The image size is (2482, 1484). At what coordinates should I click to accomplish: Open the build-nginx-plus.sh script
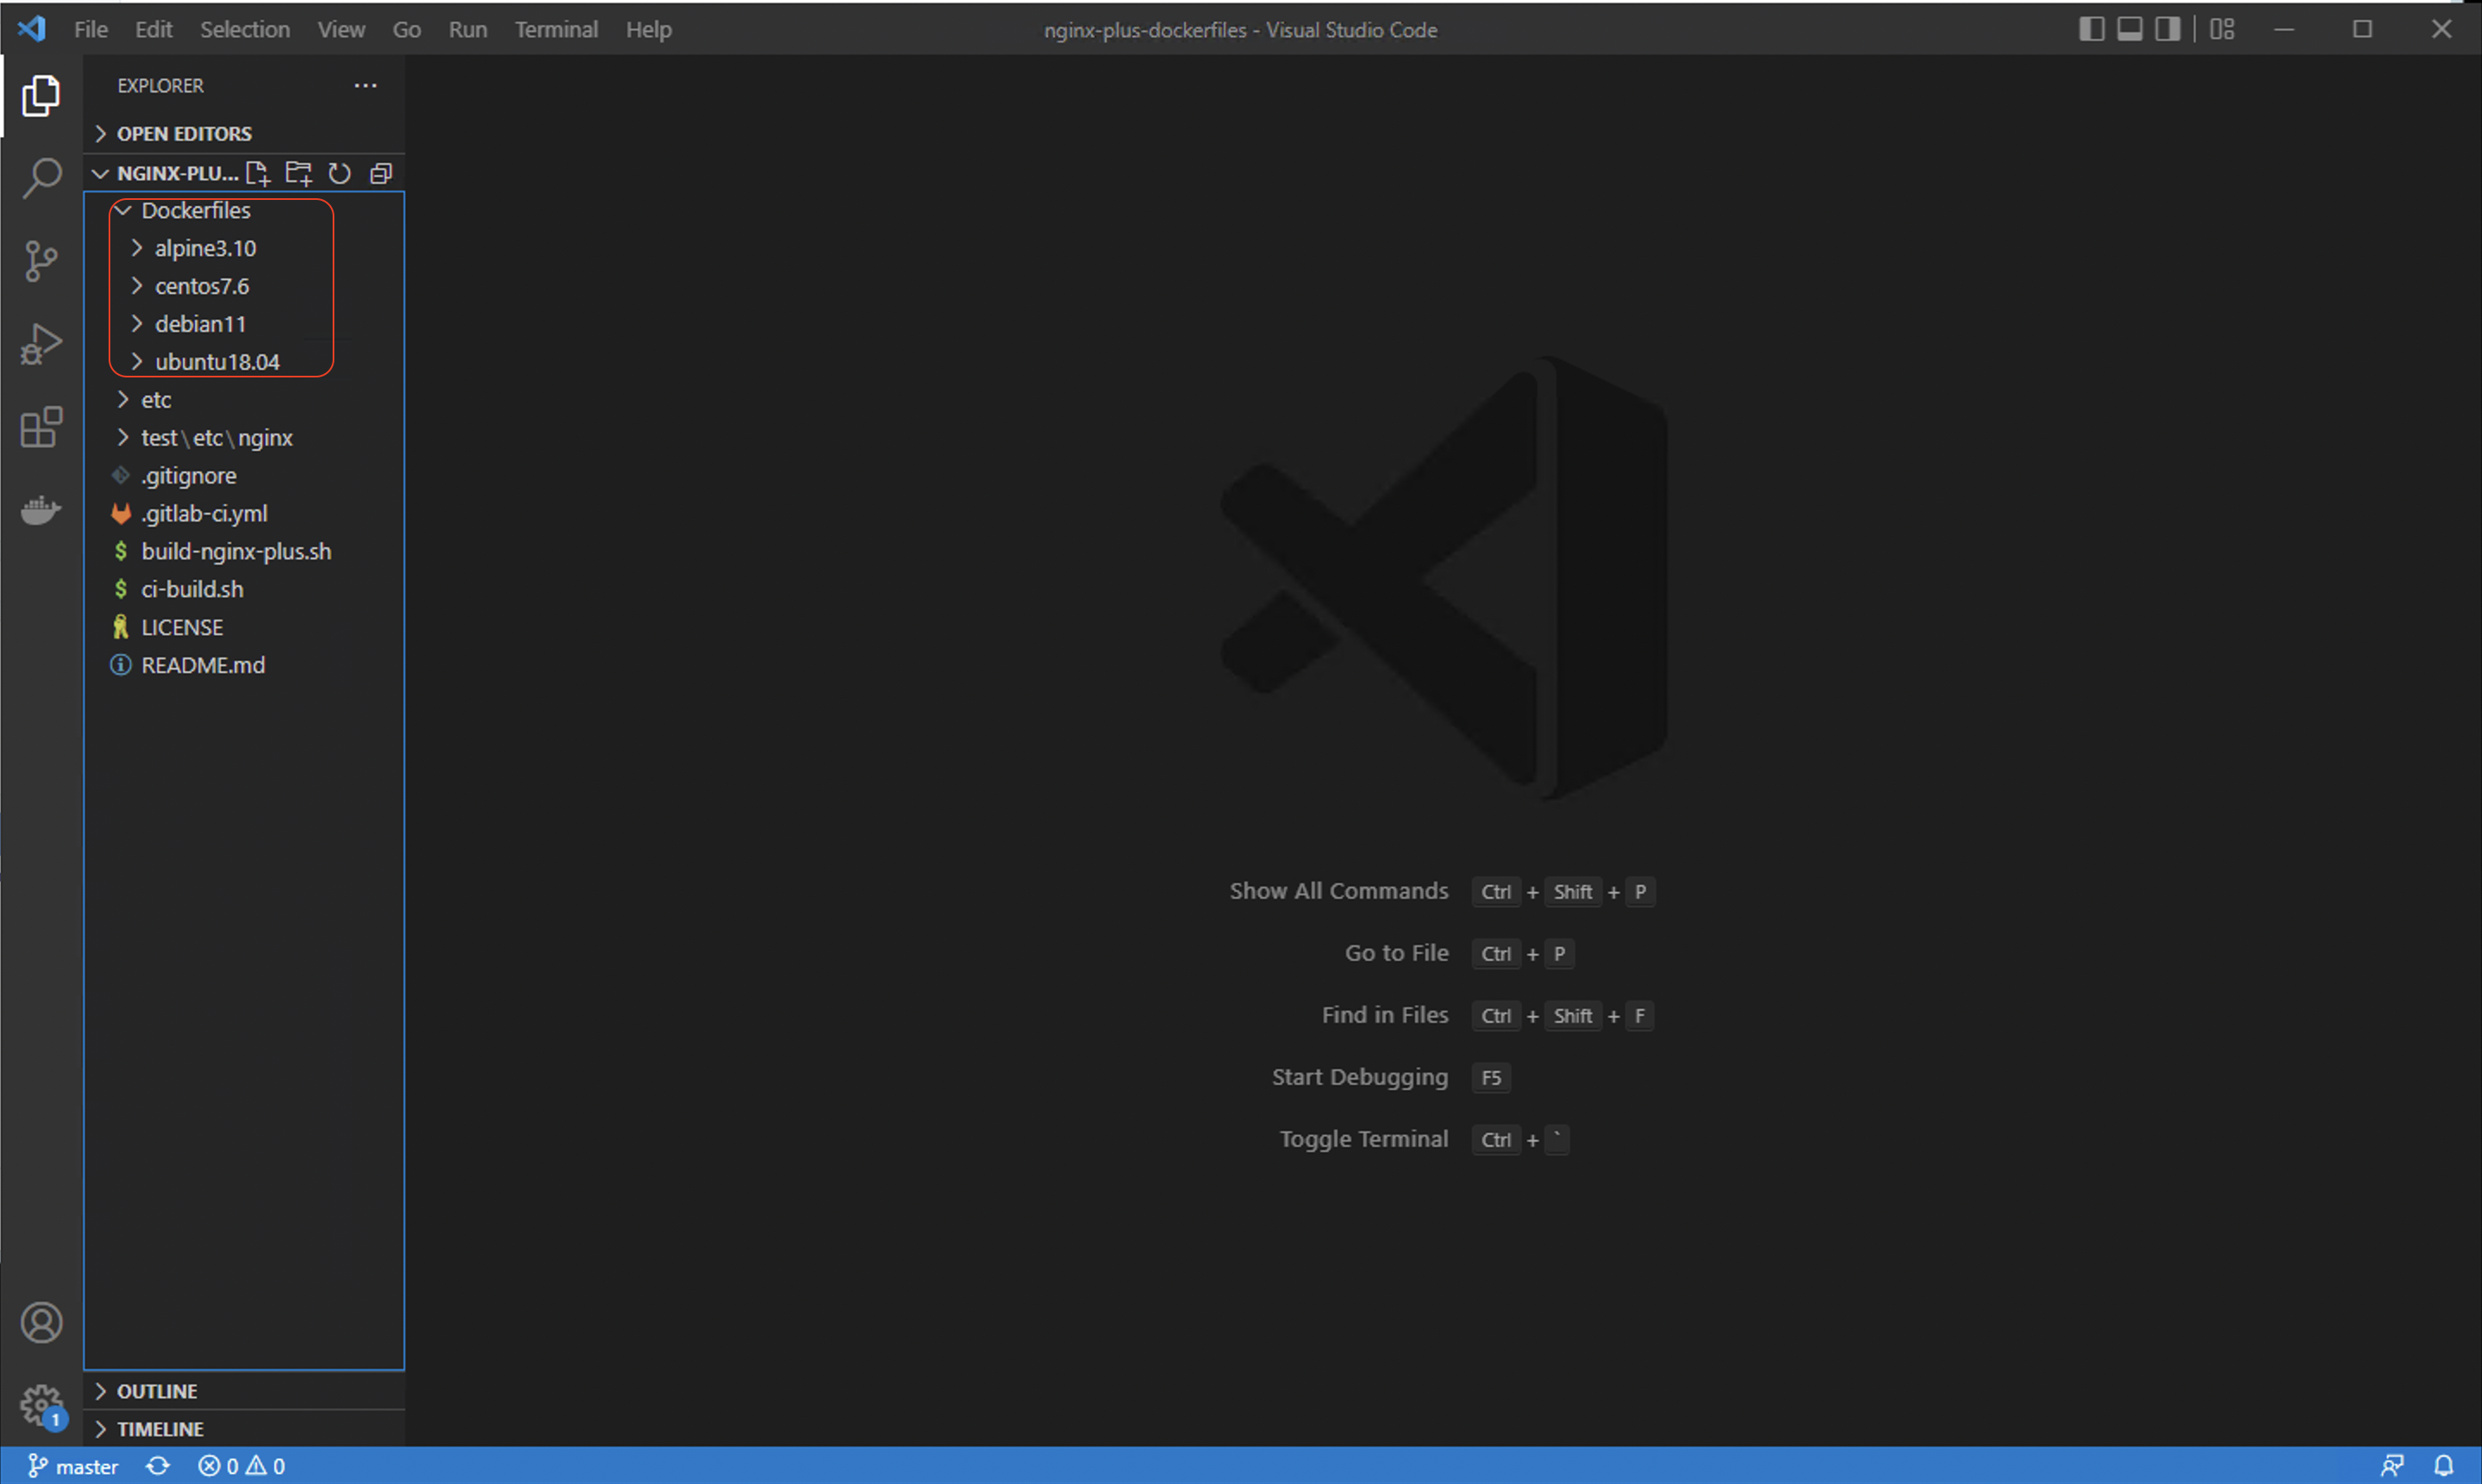(244, 553)
